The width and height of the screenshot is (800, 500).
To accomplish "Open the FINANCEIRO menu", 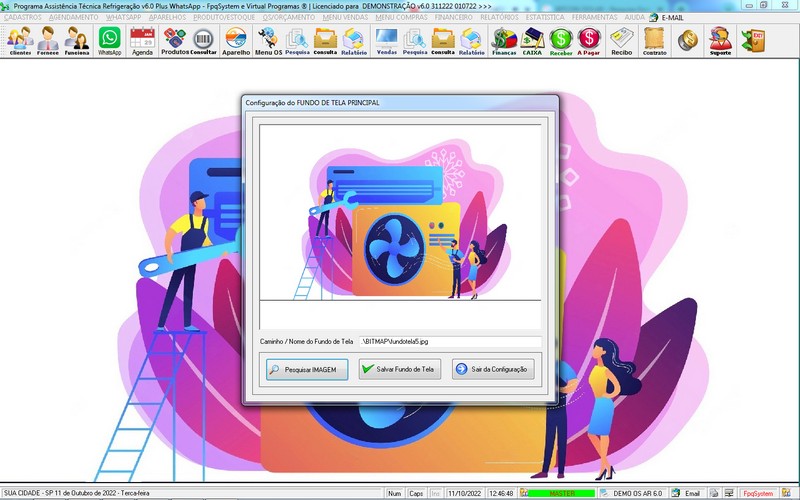I will (454, 17).
